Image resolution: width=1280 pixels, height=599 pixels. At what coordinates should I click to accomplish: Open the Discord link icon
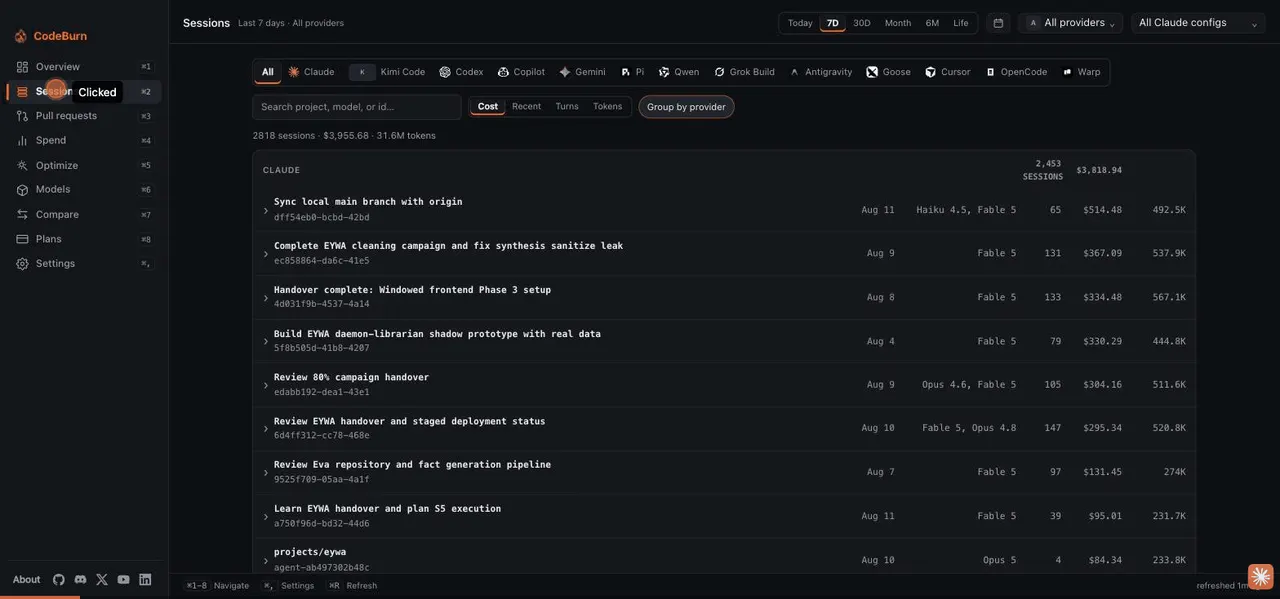[80, 580]
